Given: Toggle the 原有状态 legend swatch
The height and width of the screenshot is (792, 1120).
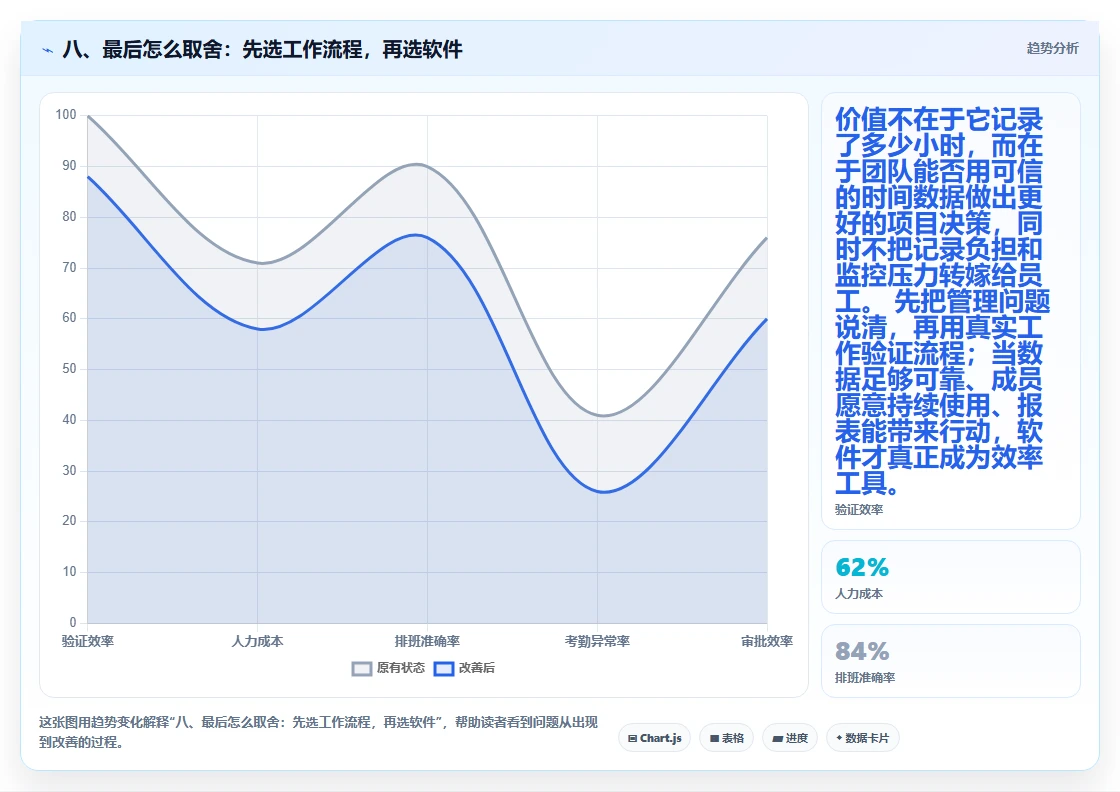Looking at the screenshot, I should click(361, 668).
